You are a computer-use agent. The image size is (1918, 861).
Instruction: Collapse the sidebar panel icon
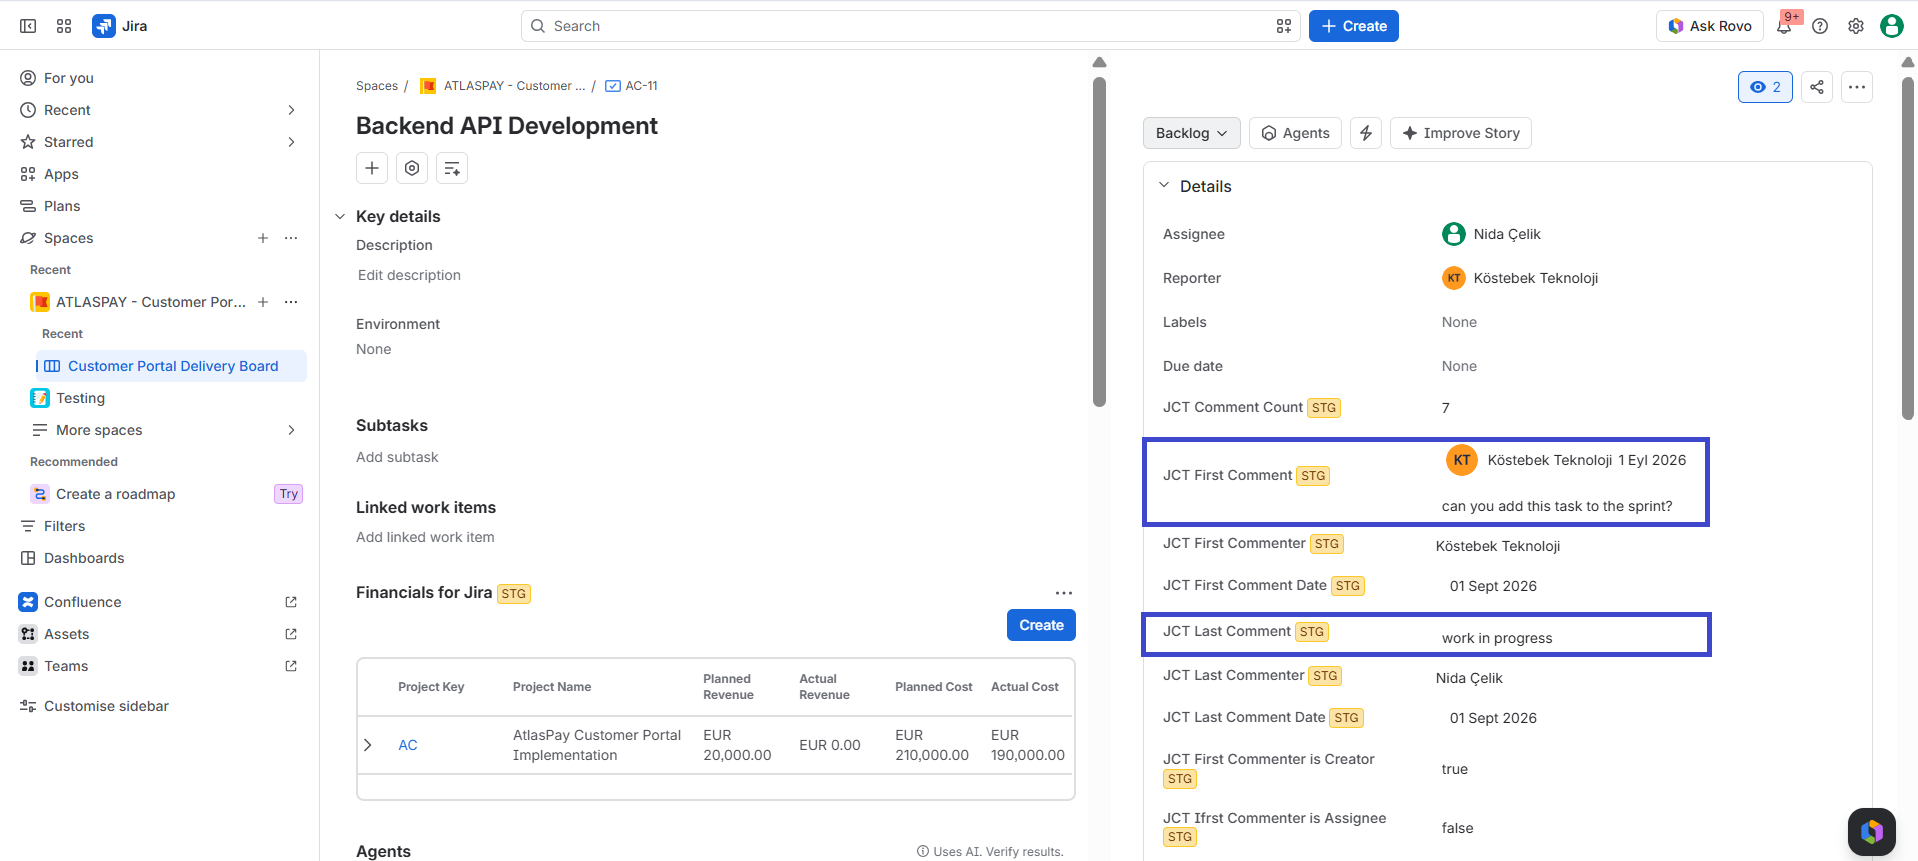28,26
